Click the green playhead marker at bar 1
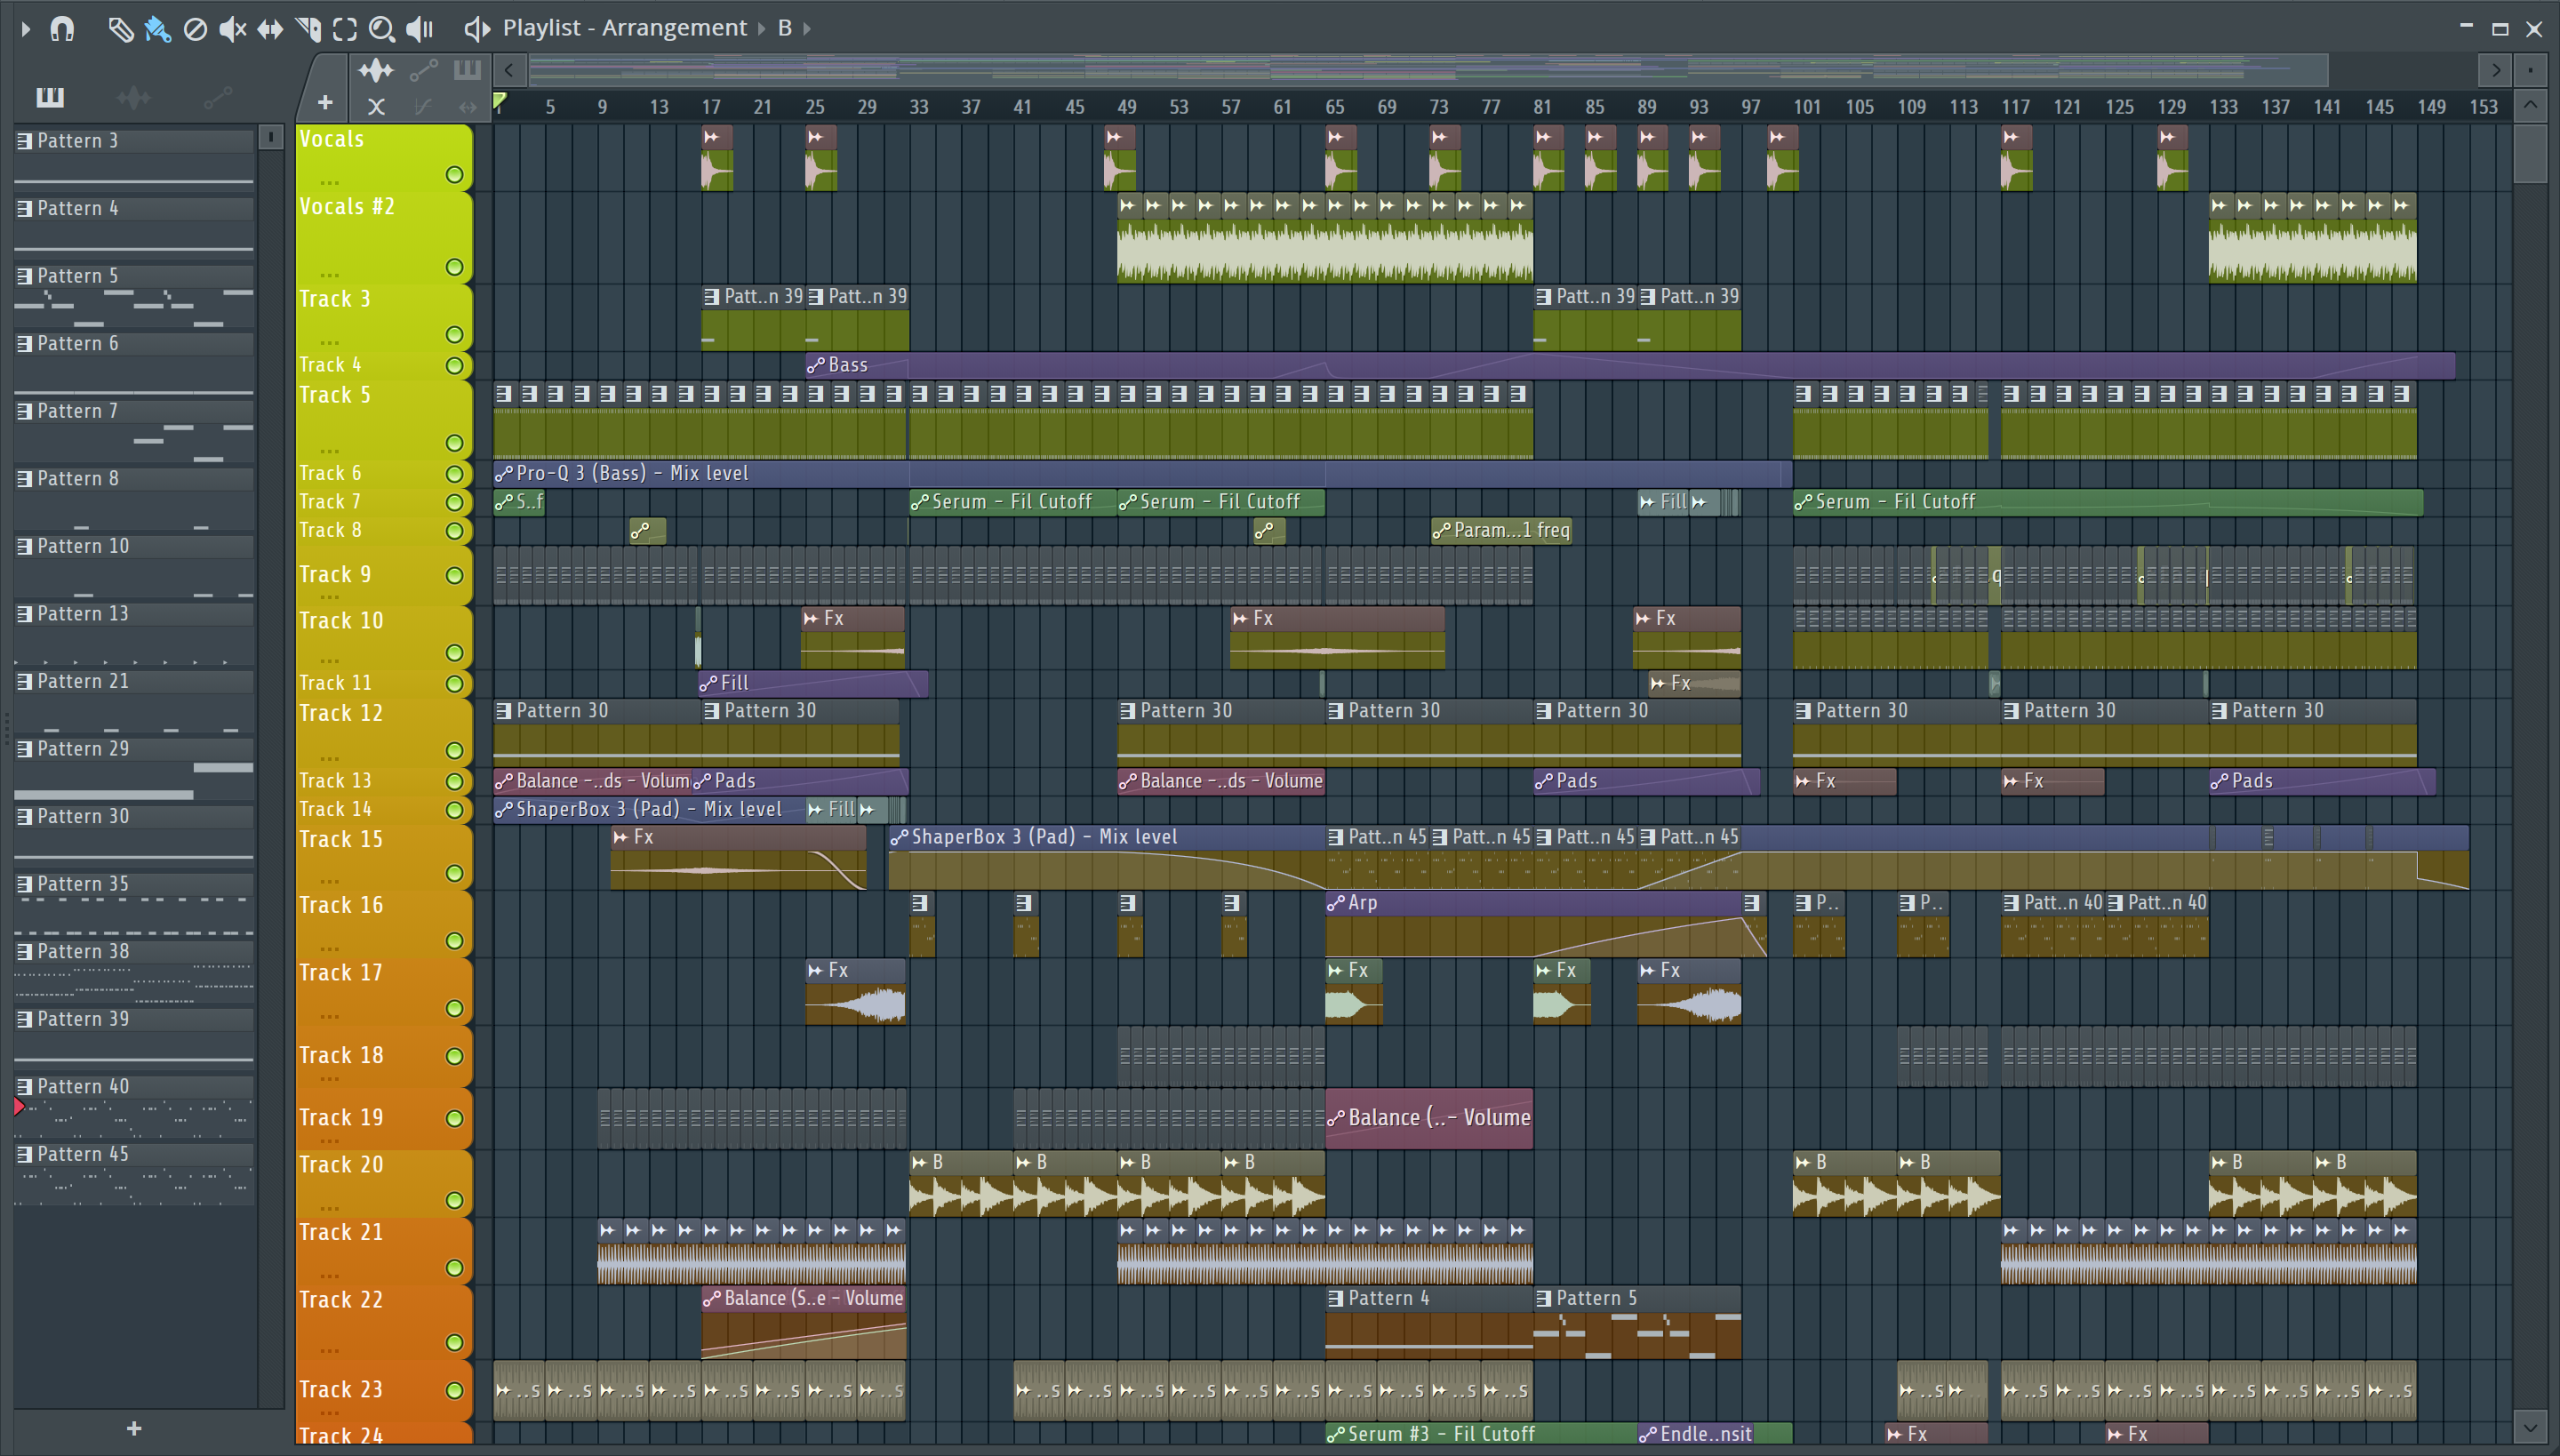Viewport: 2560px width, 1456px height. (x=500, y=101)
